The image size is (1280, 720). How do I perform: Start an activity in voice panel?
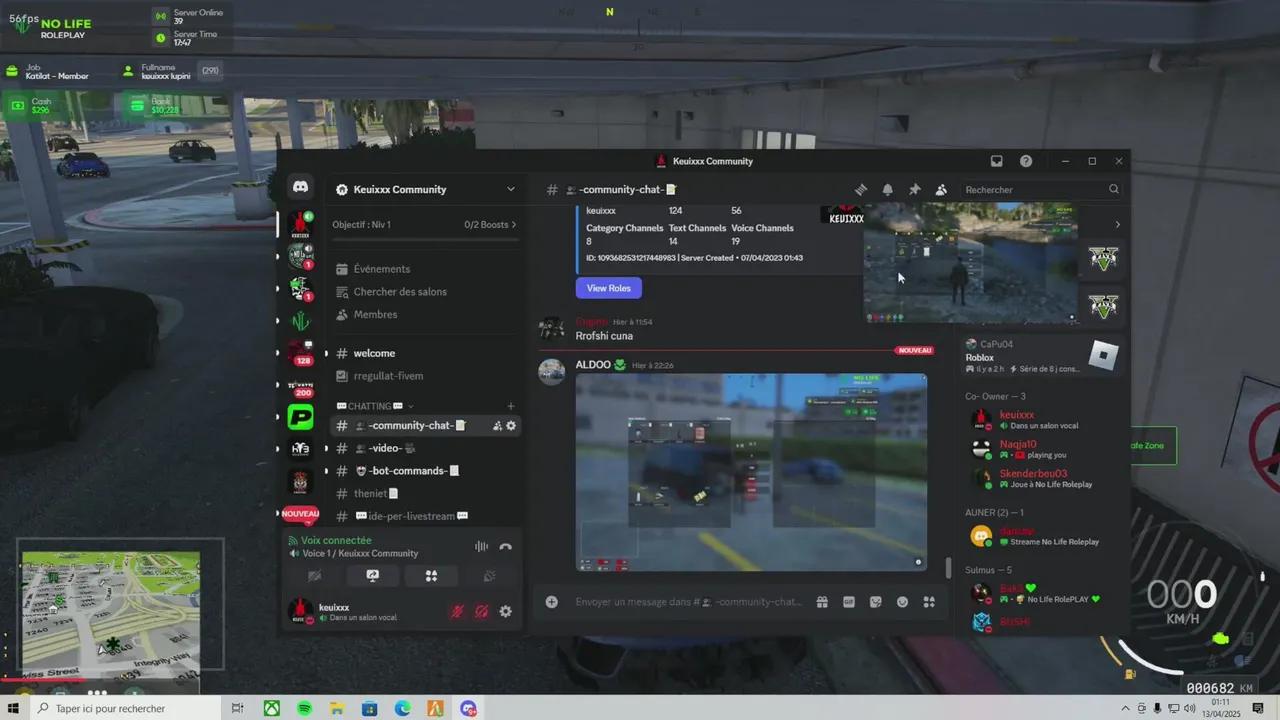pos(431,576)
